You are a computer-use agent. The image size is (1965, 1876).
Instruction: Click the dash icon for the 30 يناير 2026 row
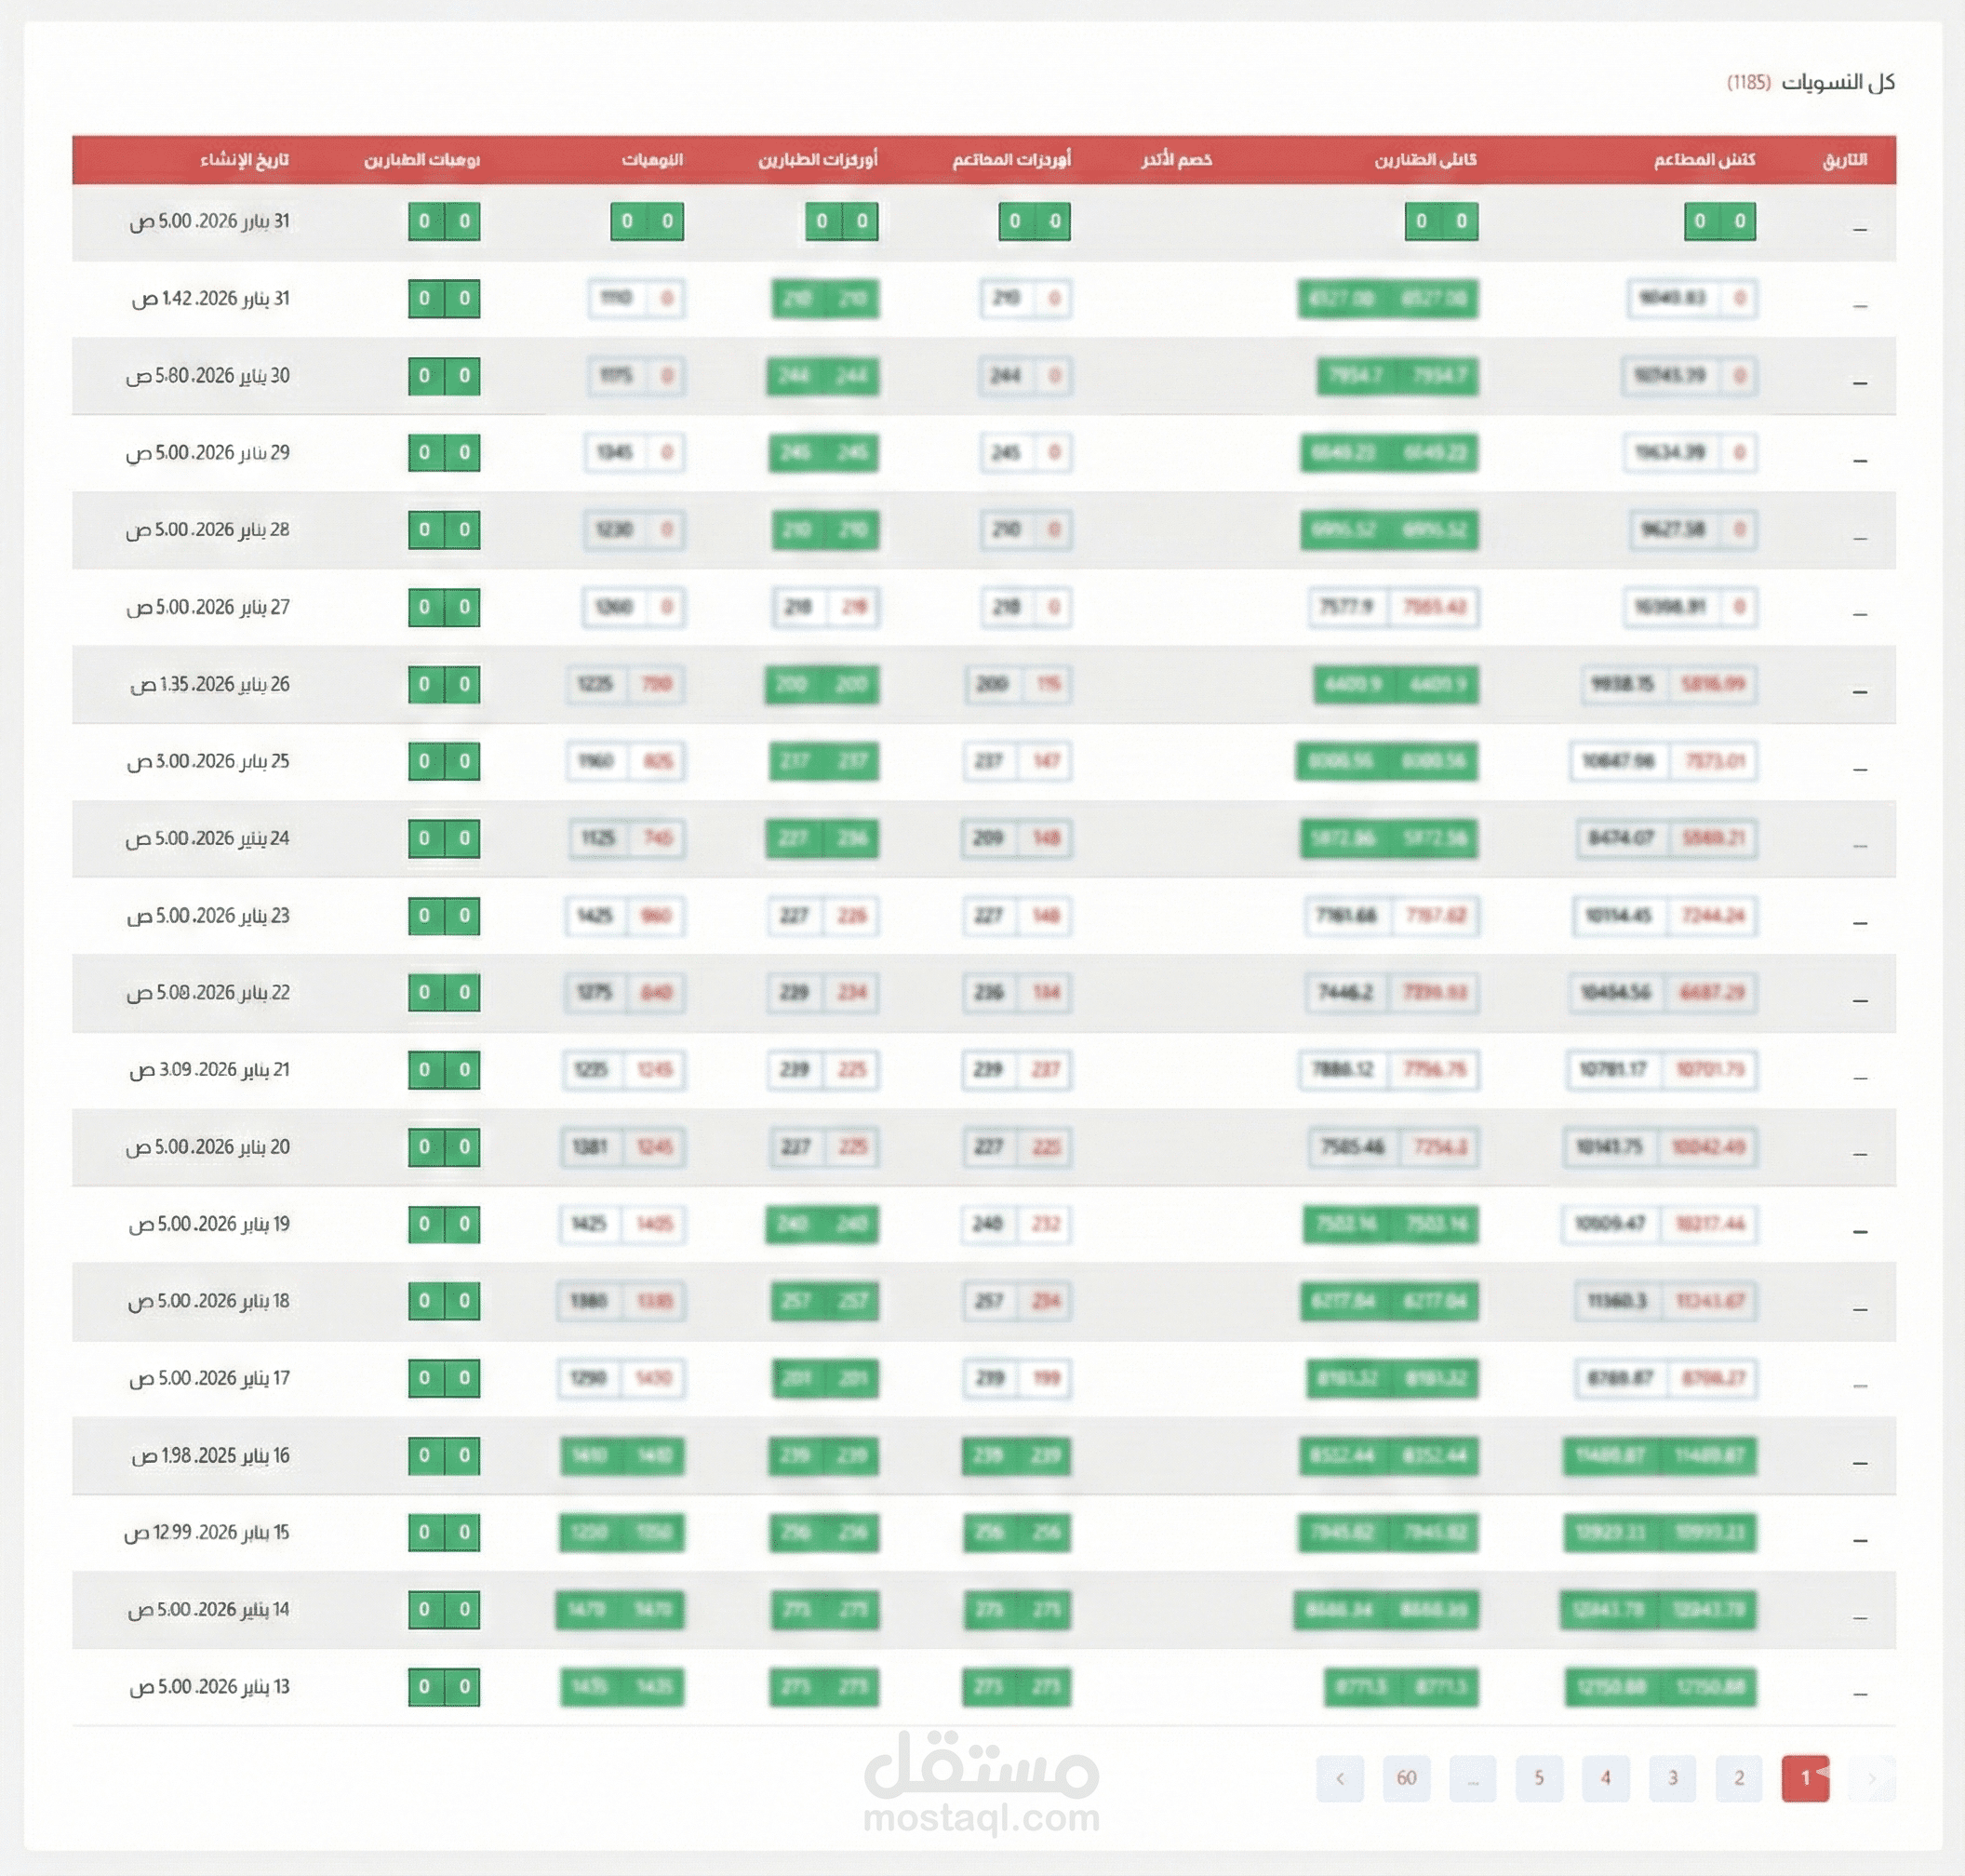(x=1859, y=383)
